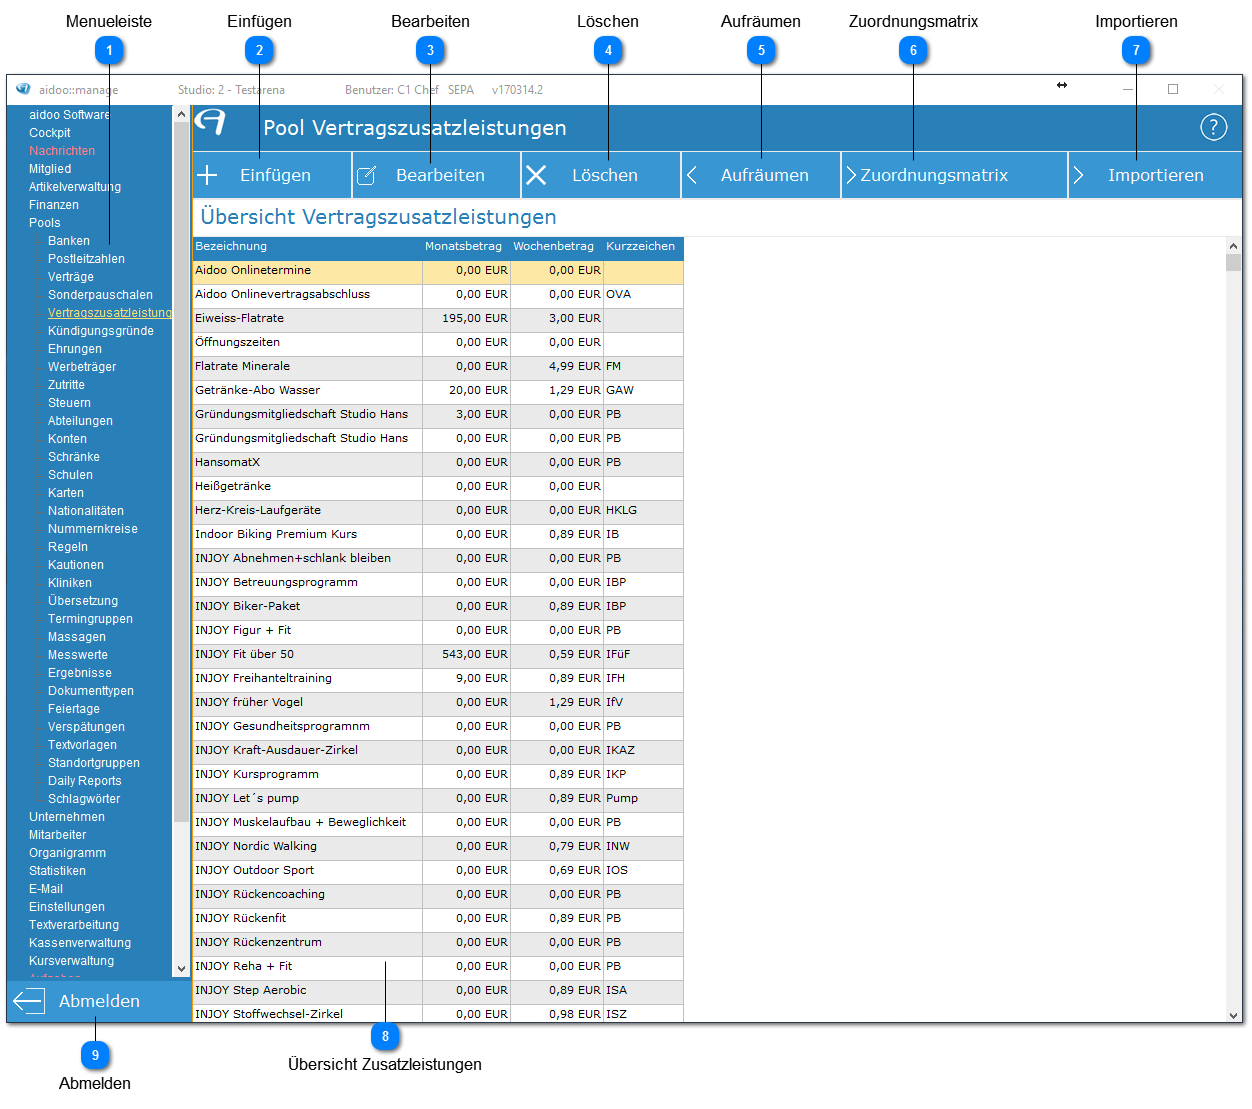This screenshot has width=1252, height=1109.
Task: Click the sidebar scroll up arrow
Action: (x=181, y=114)
